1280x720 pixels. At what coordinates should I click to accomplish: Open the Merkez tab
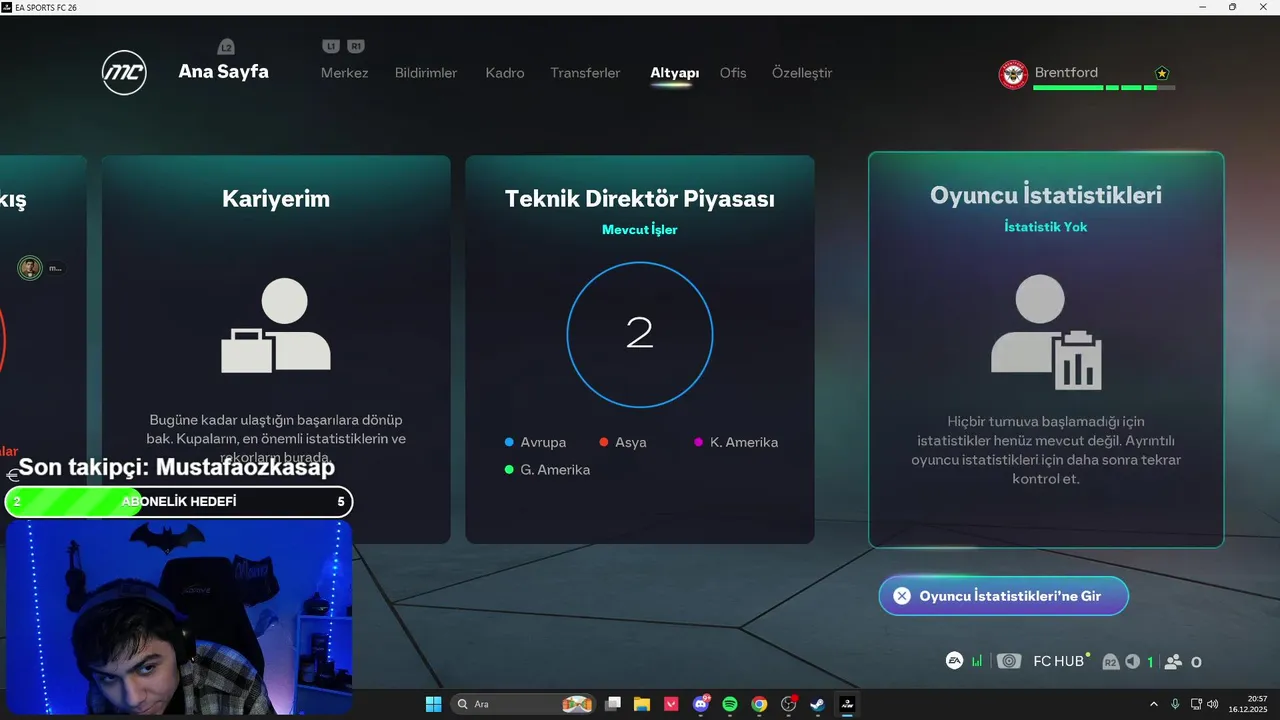pos(344,73)
